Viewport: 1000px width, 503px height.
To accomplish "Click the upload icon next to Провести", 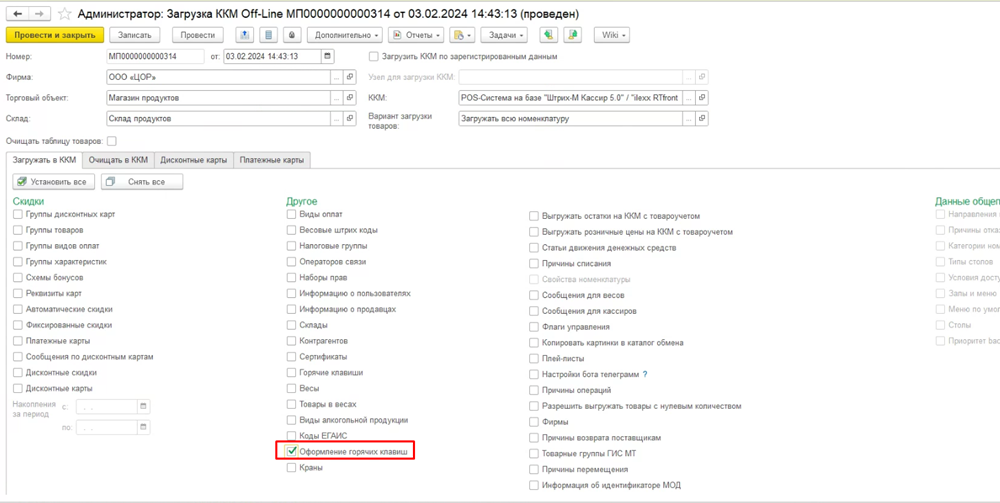I will point(244,35).
